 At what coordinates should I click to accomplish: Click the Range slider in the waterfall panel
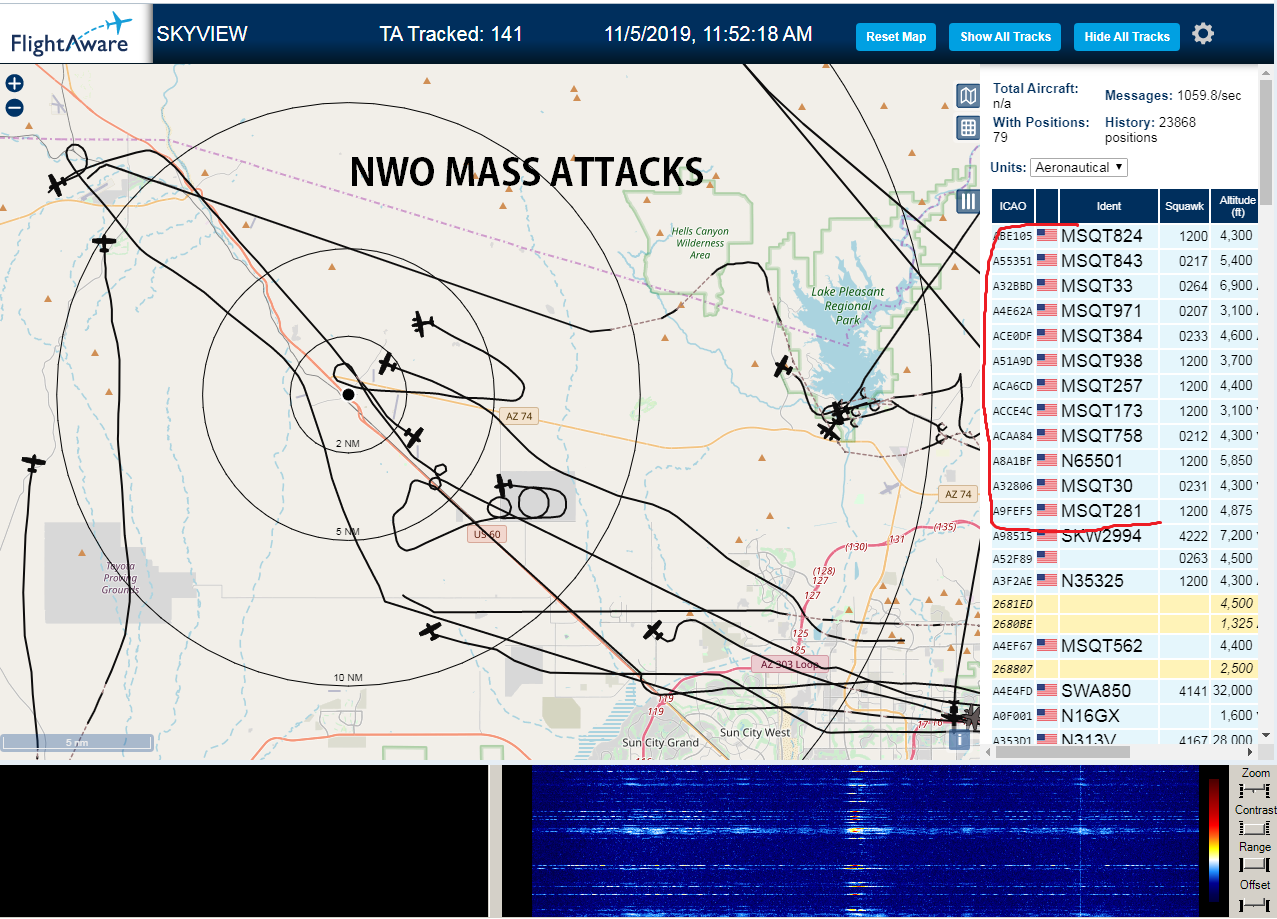click(x=1254, y=865)
